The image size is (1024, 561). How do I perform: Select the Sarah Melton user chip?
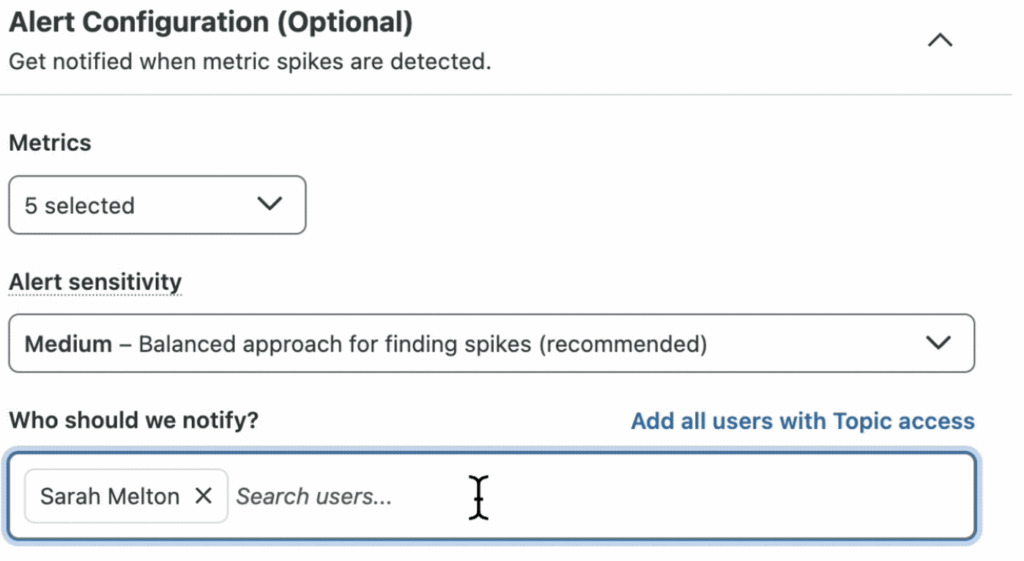pyautogui.click(x=110, y=496)
